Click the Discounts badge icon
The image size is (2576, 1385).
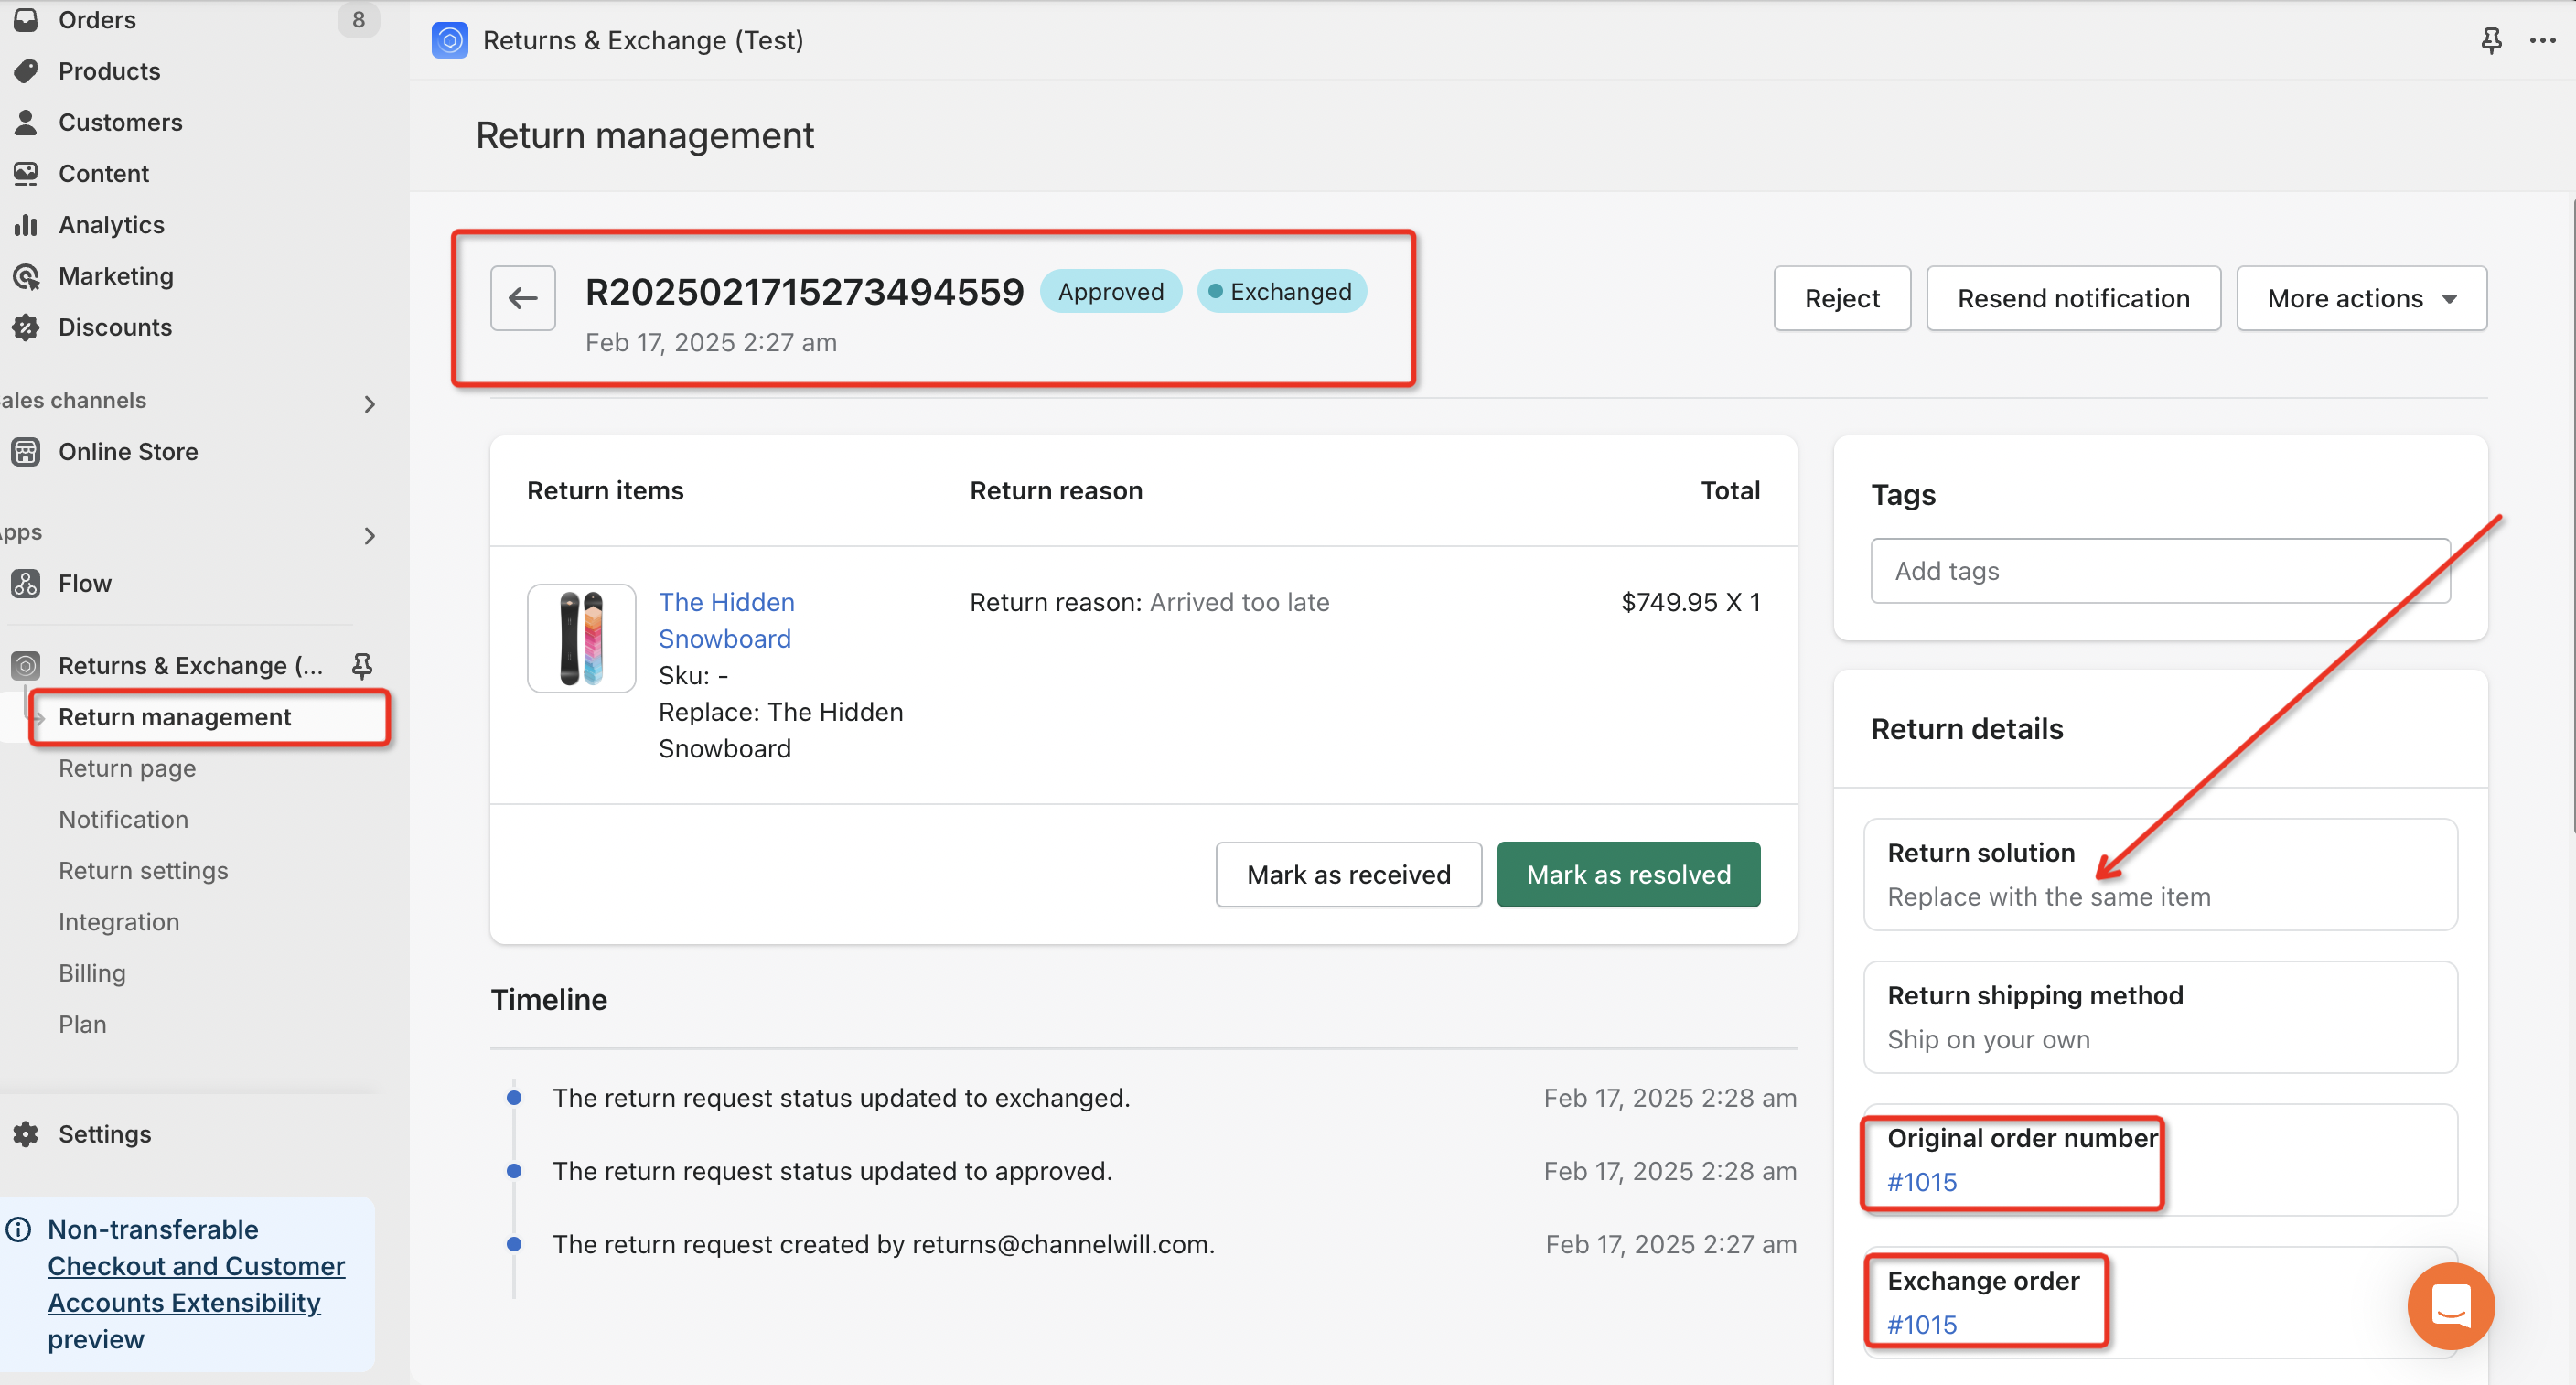(26, 327)
